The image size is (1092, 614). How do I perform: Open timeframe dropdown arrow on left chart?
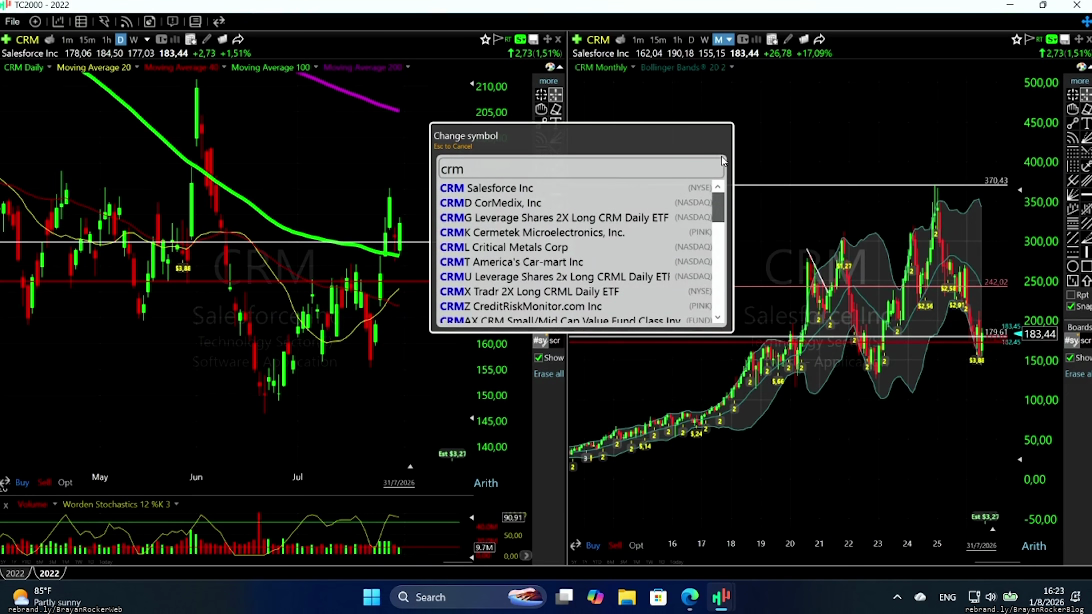[x=146, y=40]
